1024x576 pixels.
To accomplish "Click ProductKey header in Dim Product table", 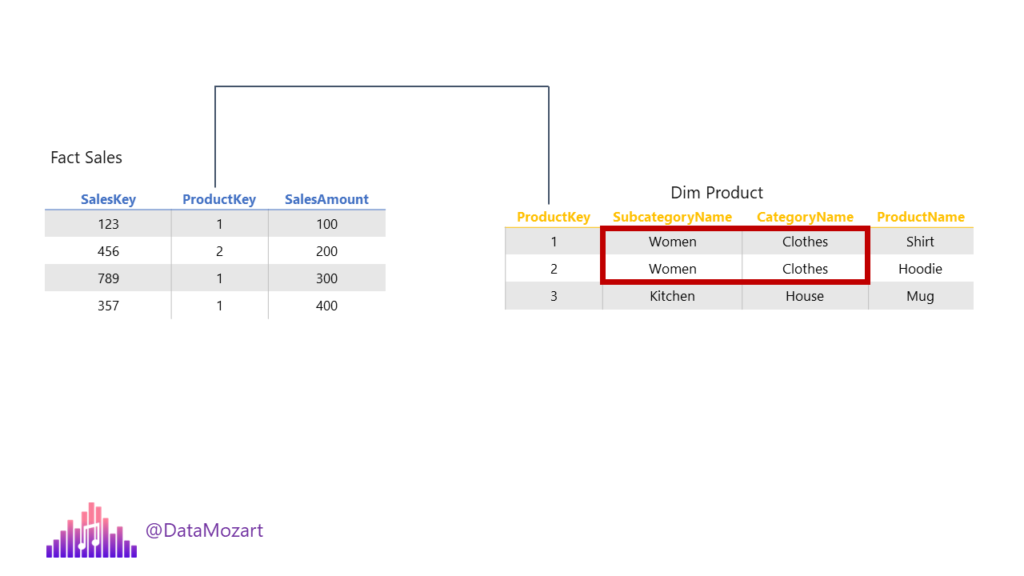I will point(553,217).
